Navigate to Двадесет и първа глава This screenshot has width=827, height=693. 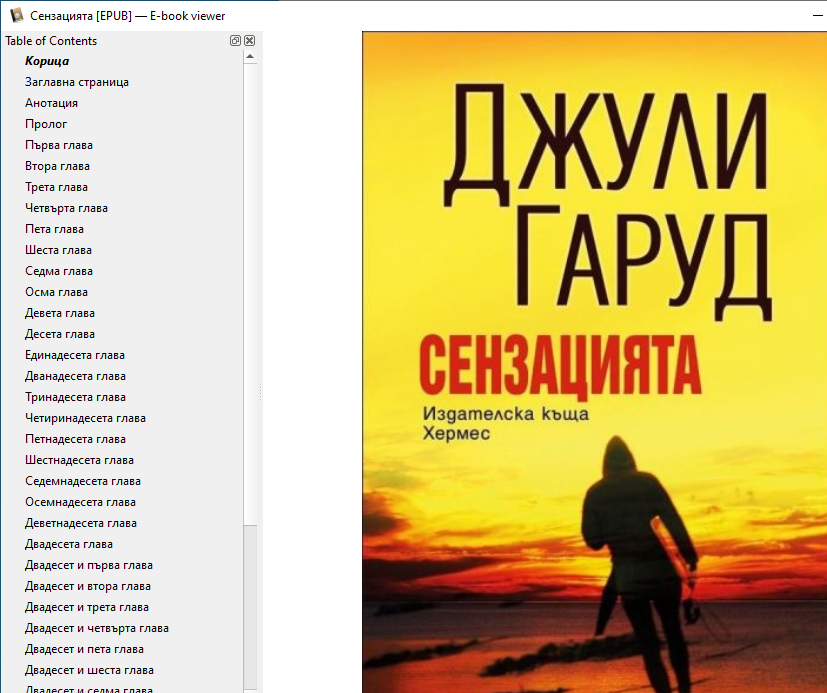89,565
